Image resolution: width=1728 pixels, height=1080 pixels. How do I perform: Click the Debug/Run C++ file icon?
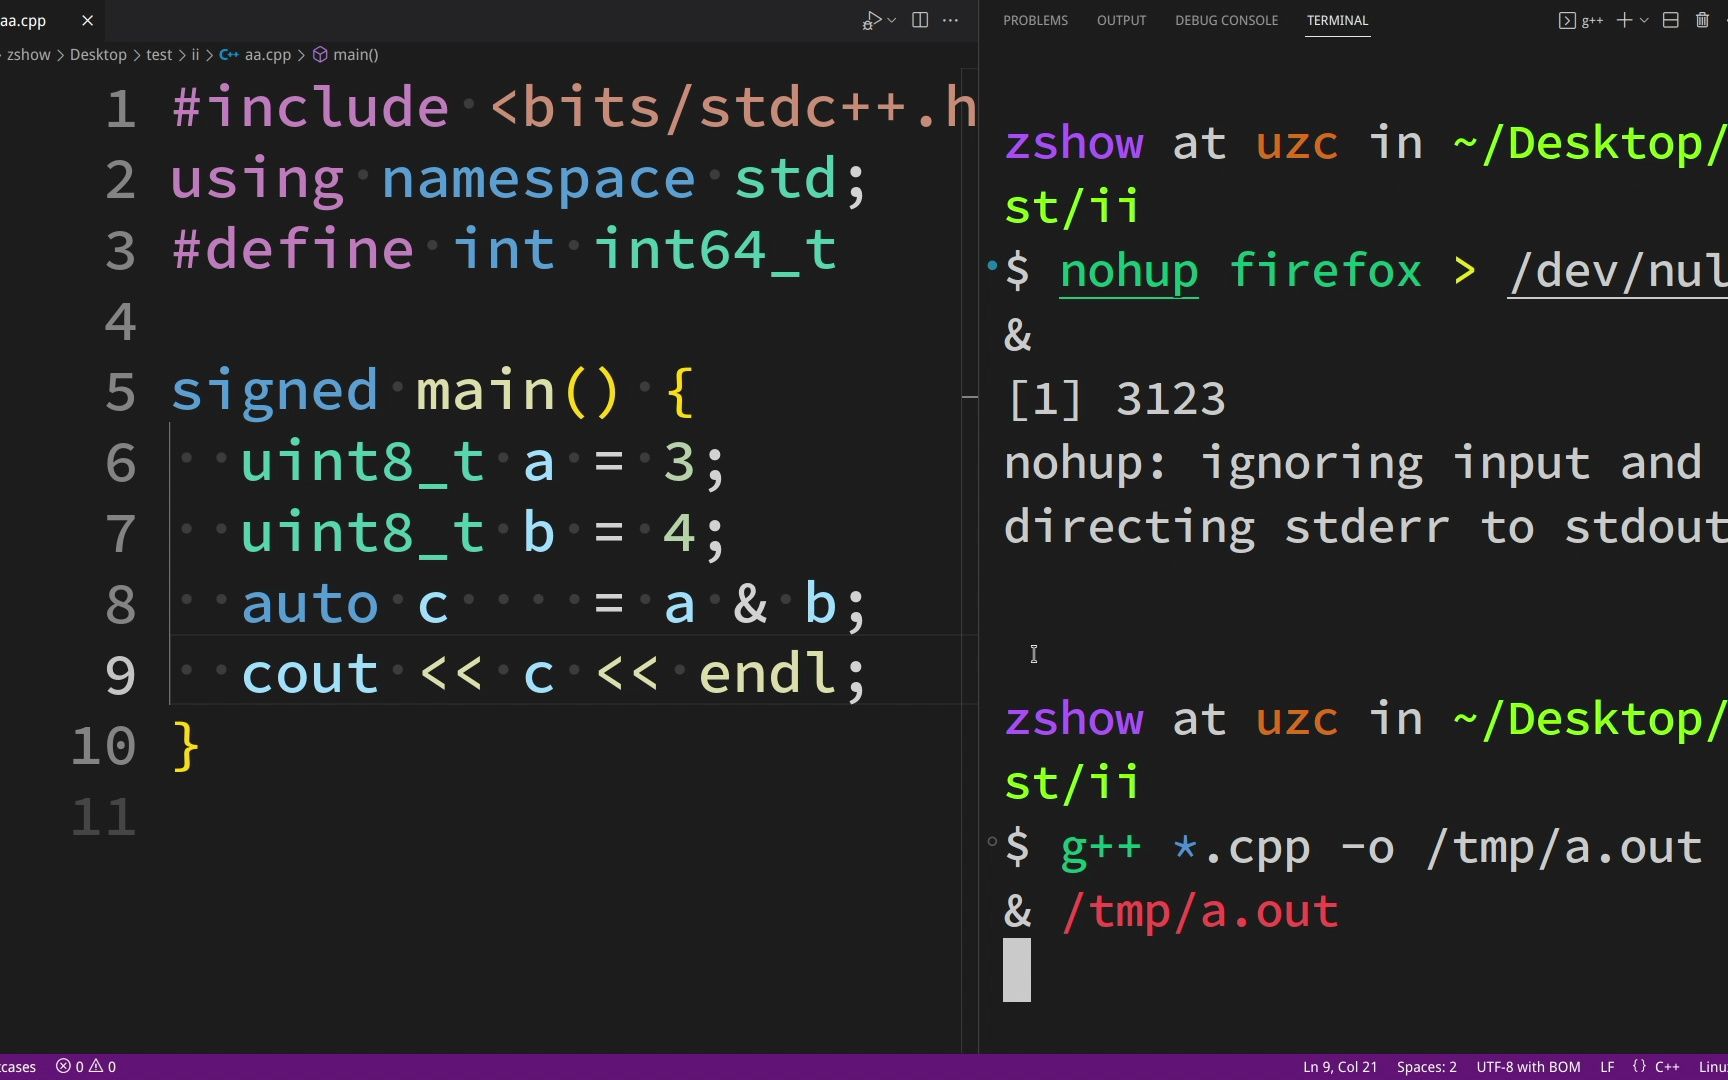(x=871, y=20)
